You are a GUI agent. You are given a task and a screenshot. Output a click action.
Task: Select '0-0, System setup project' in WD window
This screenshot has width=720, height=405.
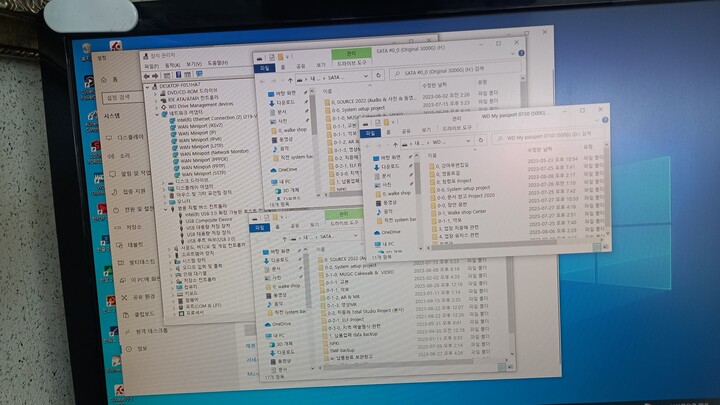[462, 189]
